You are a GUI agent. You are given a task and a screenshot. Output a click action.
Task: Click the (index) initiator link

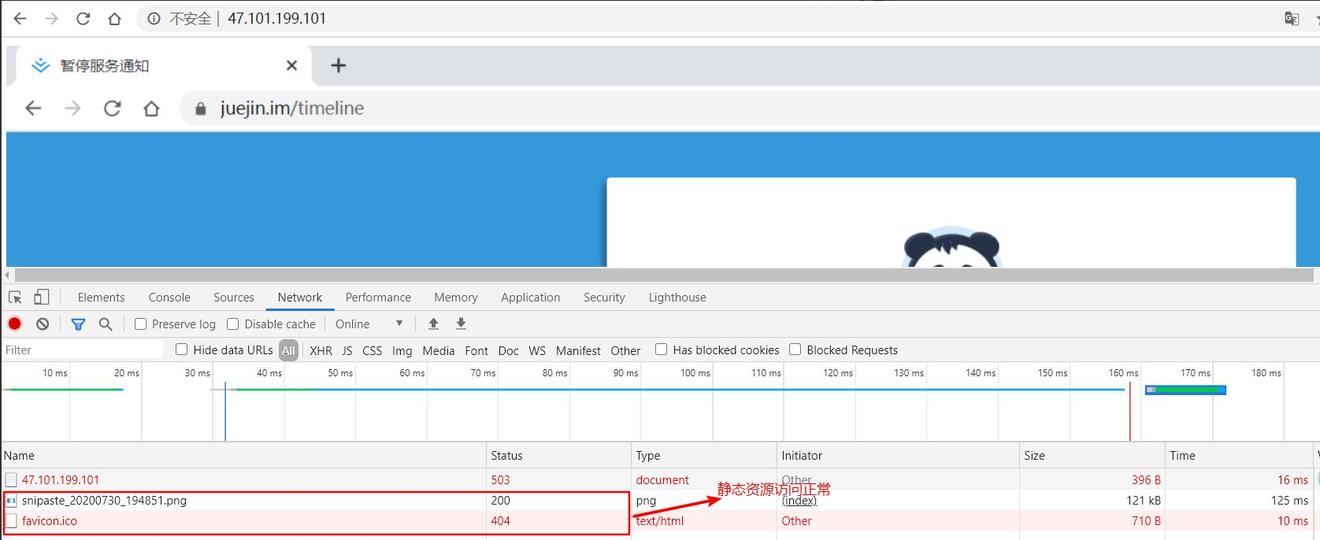[799, 500]
